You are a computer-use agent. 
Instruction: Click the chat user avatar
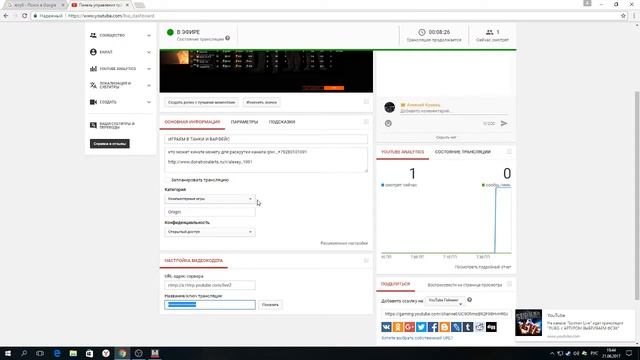tap(389, 107)
